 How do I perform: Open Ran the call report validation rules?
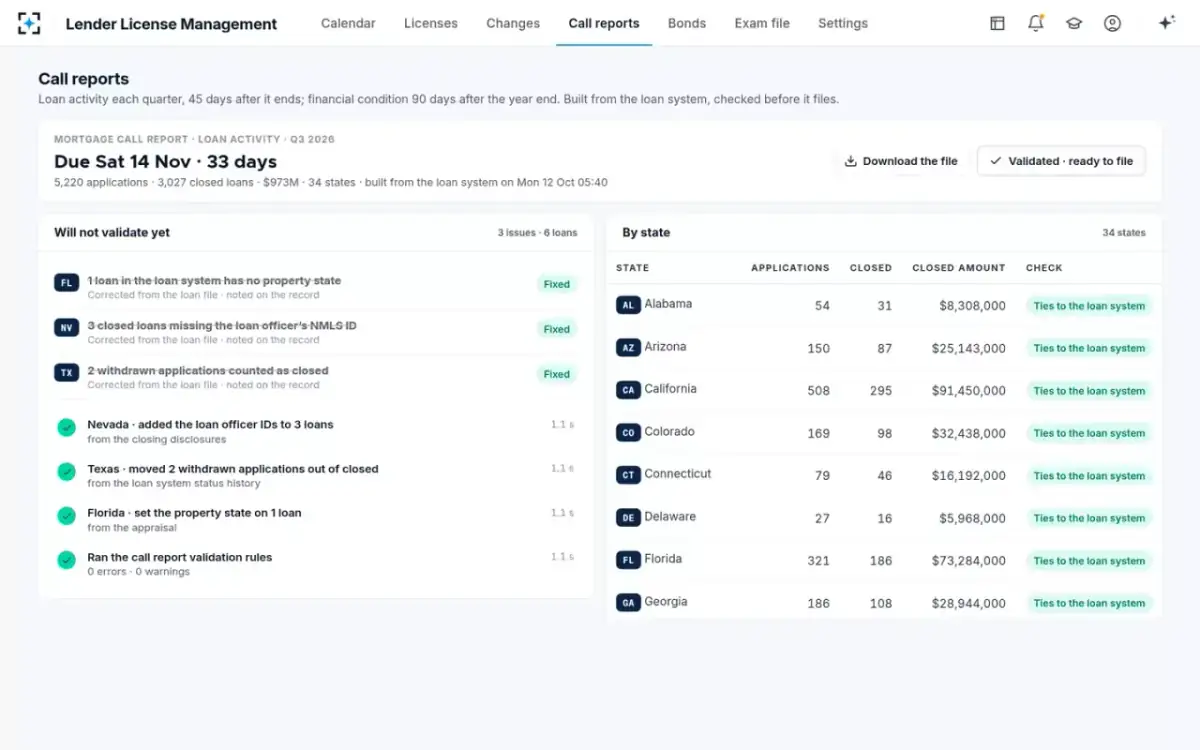point(315,564)
